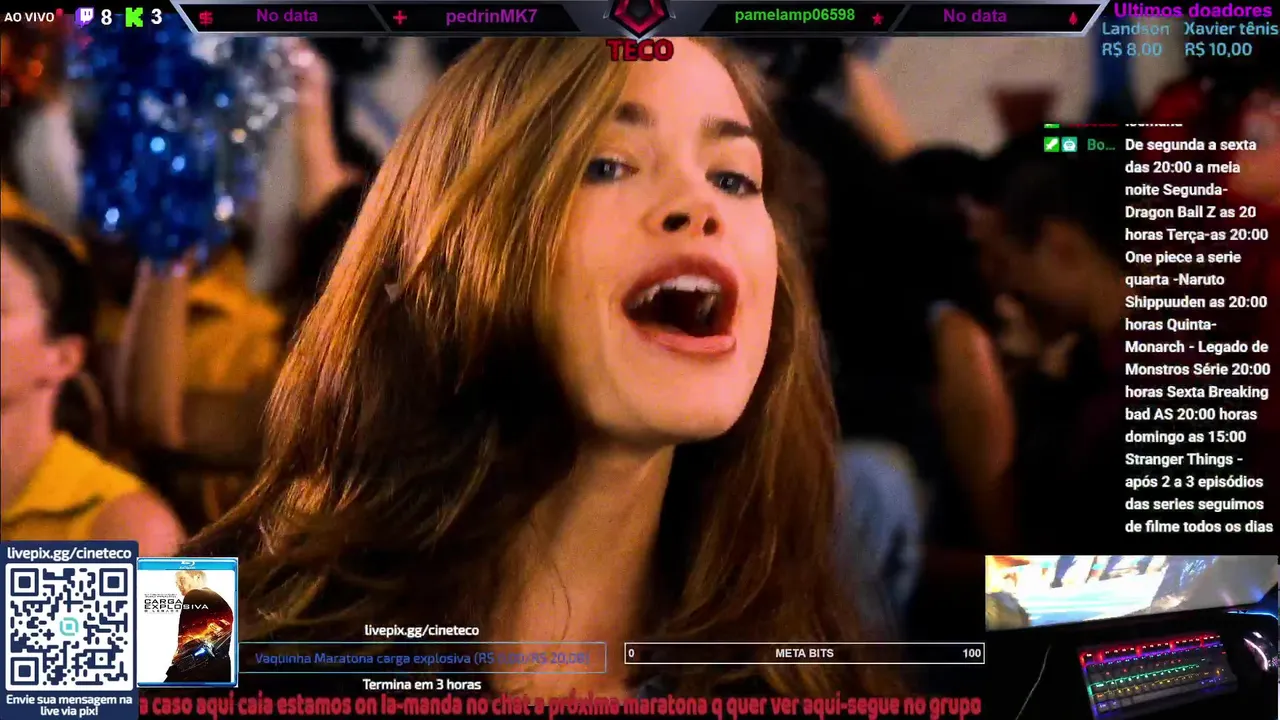
Task: Click the teal robot bot badge in chat
Action: click(1069, 144)
